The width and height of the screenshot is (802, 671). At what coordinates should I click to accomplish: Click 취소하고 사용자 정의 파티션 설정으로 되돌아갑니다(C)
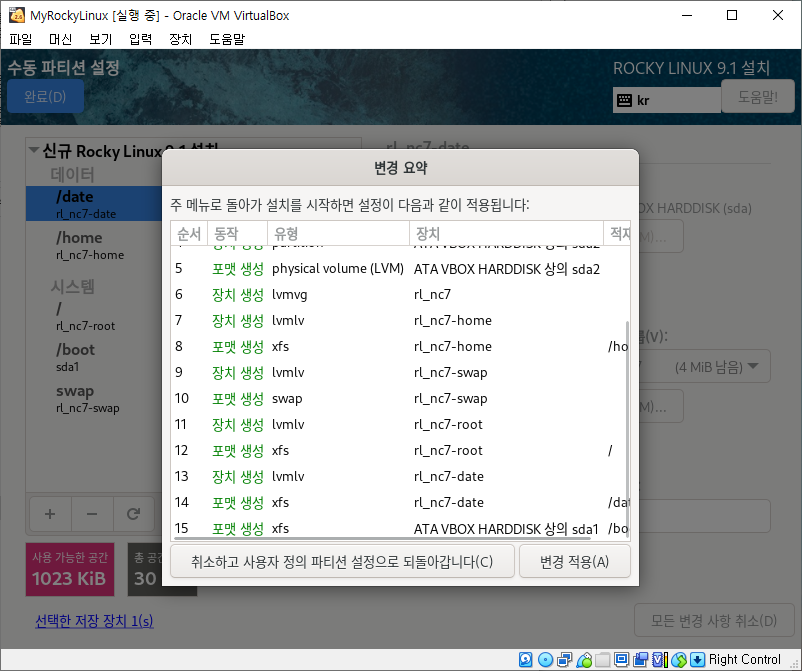tap(342, 562)
